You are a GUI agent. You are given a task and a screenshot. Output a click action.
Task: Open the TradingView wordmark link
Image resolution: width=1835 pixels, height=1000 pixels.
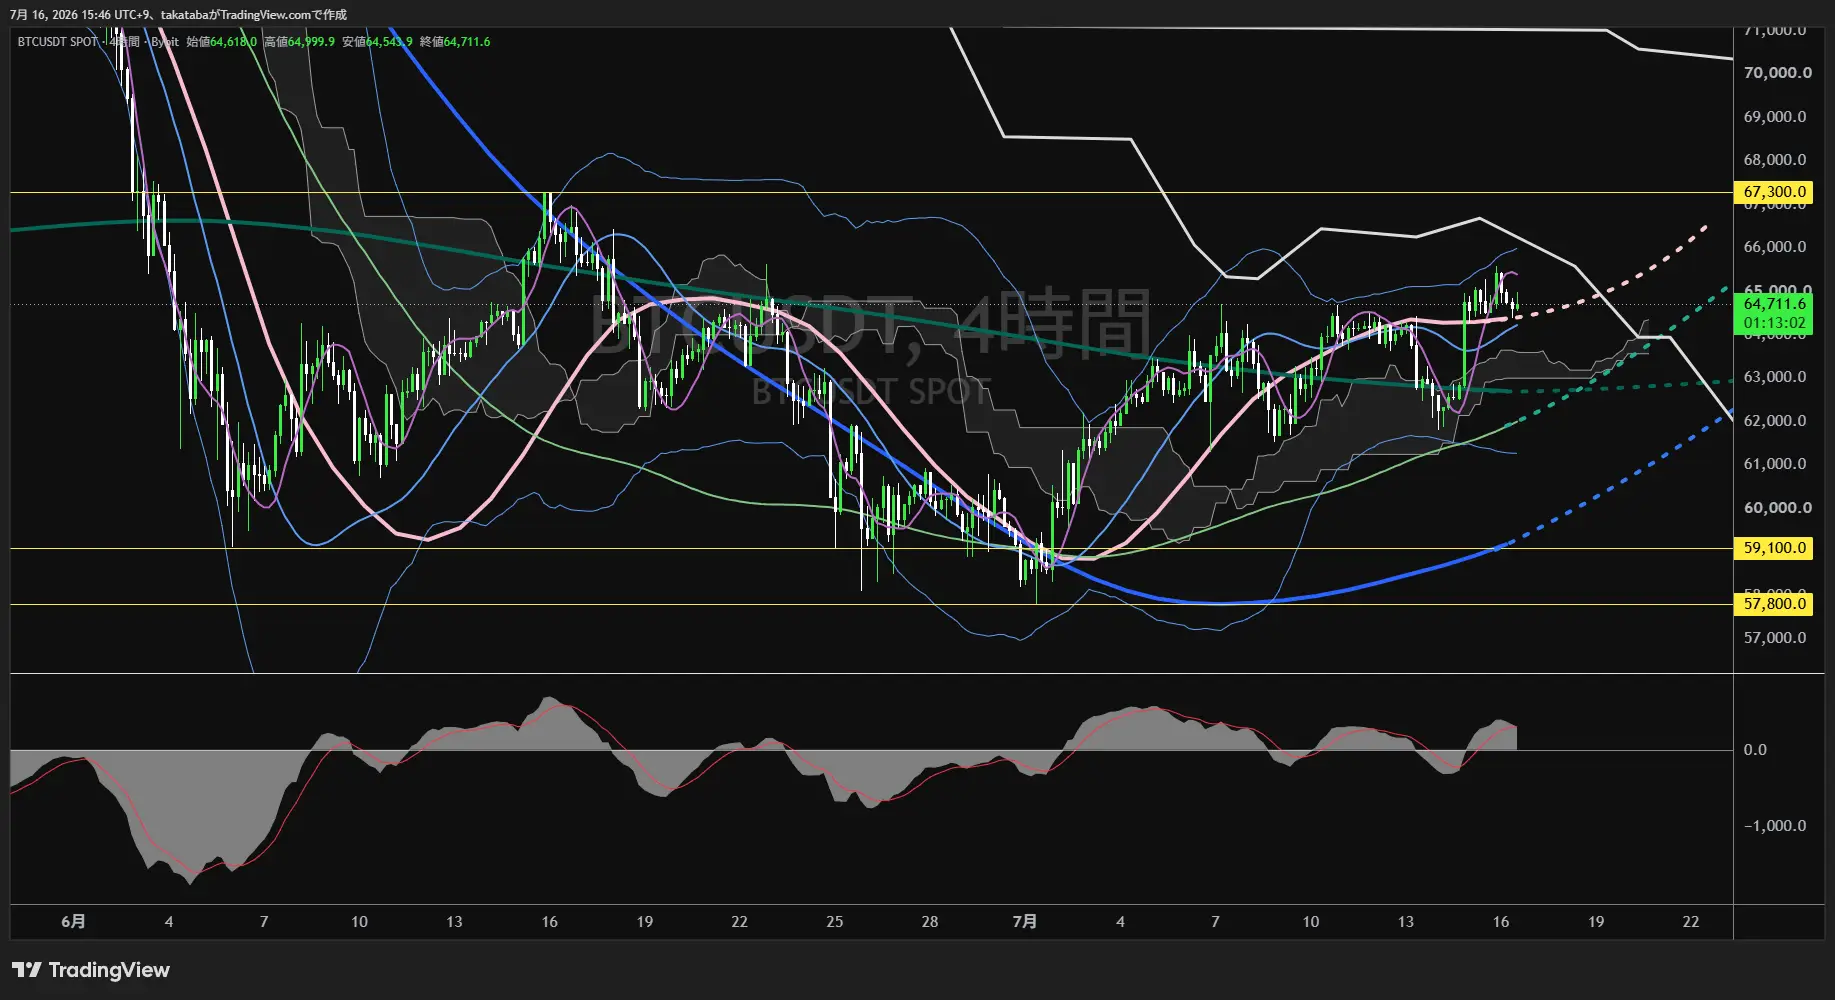[x=109, y=970]
